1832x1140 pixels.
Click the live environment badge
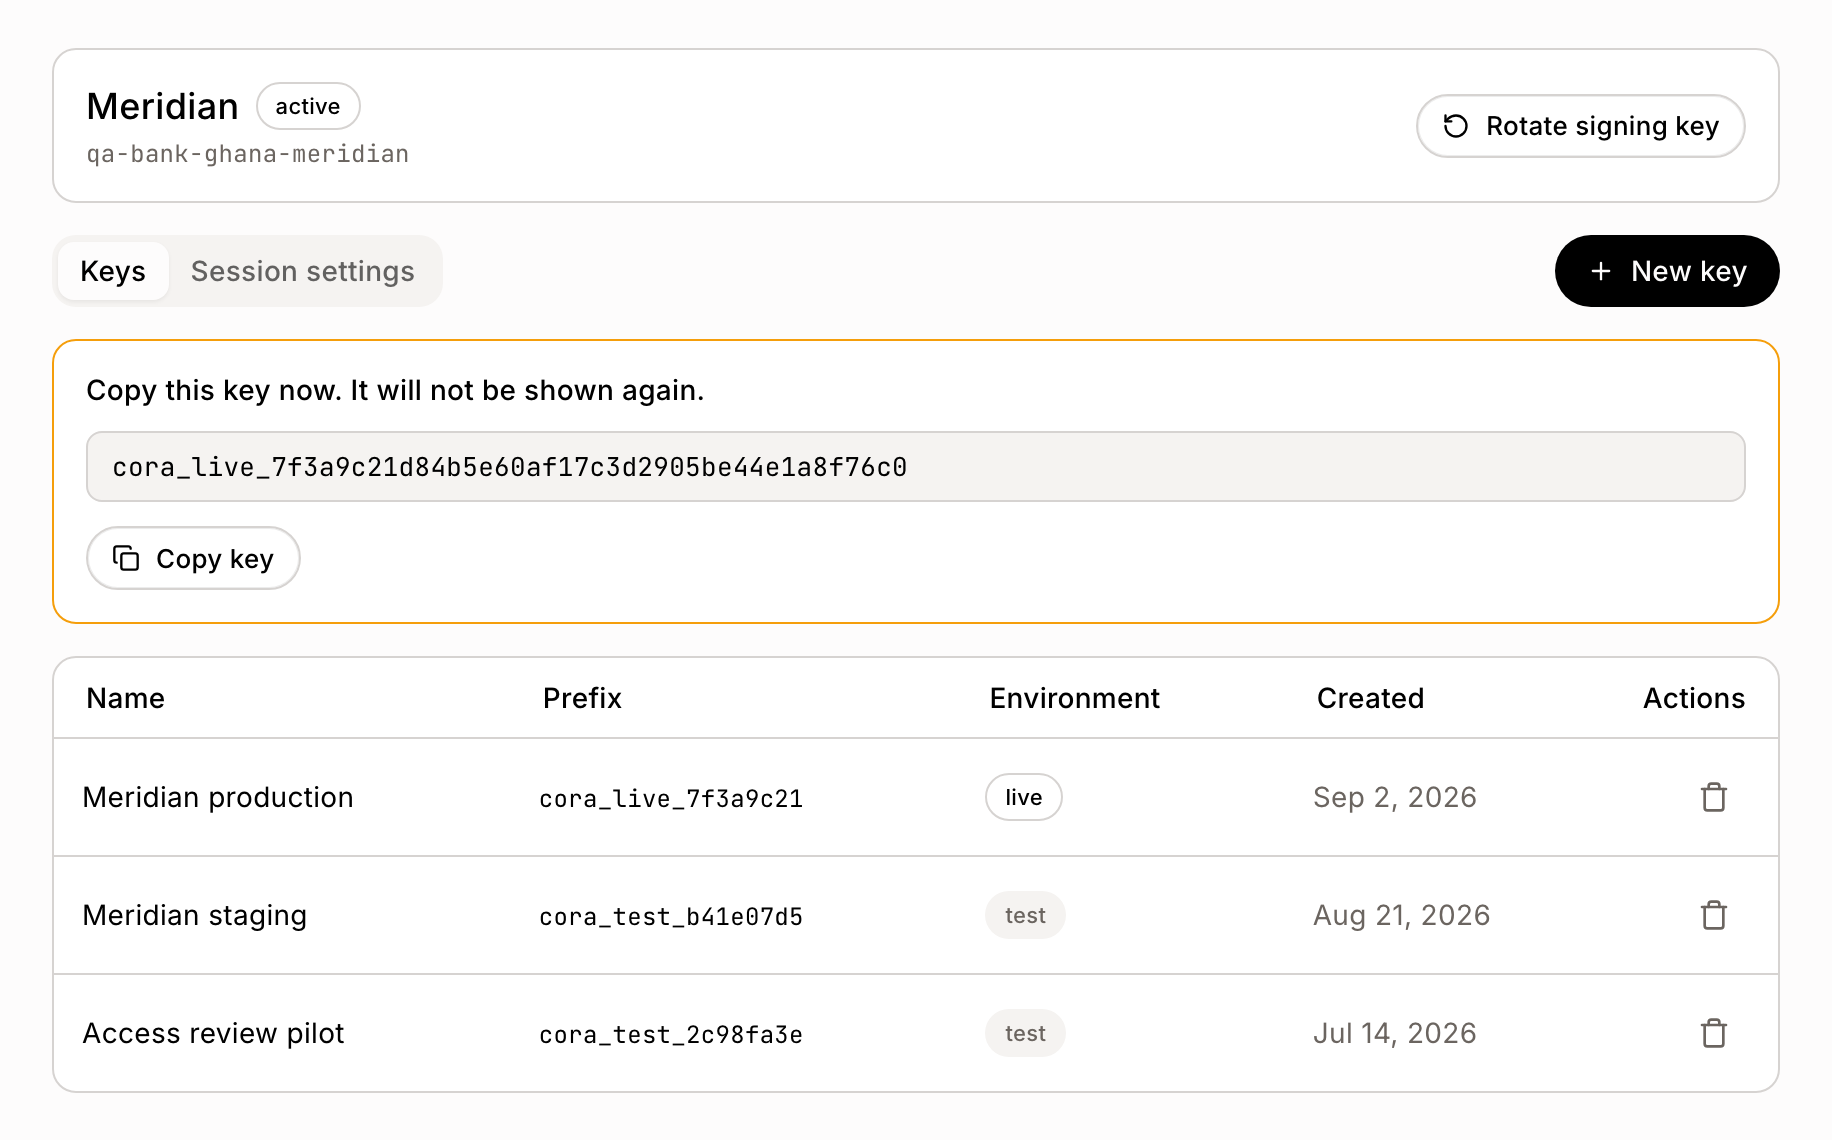click(x=1024, y=797)
